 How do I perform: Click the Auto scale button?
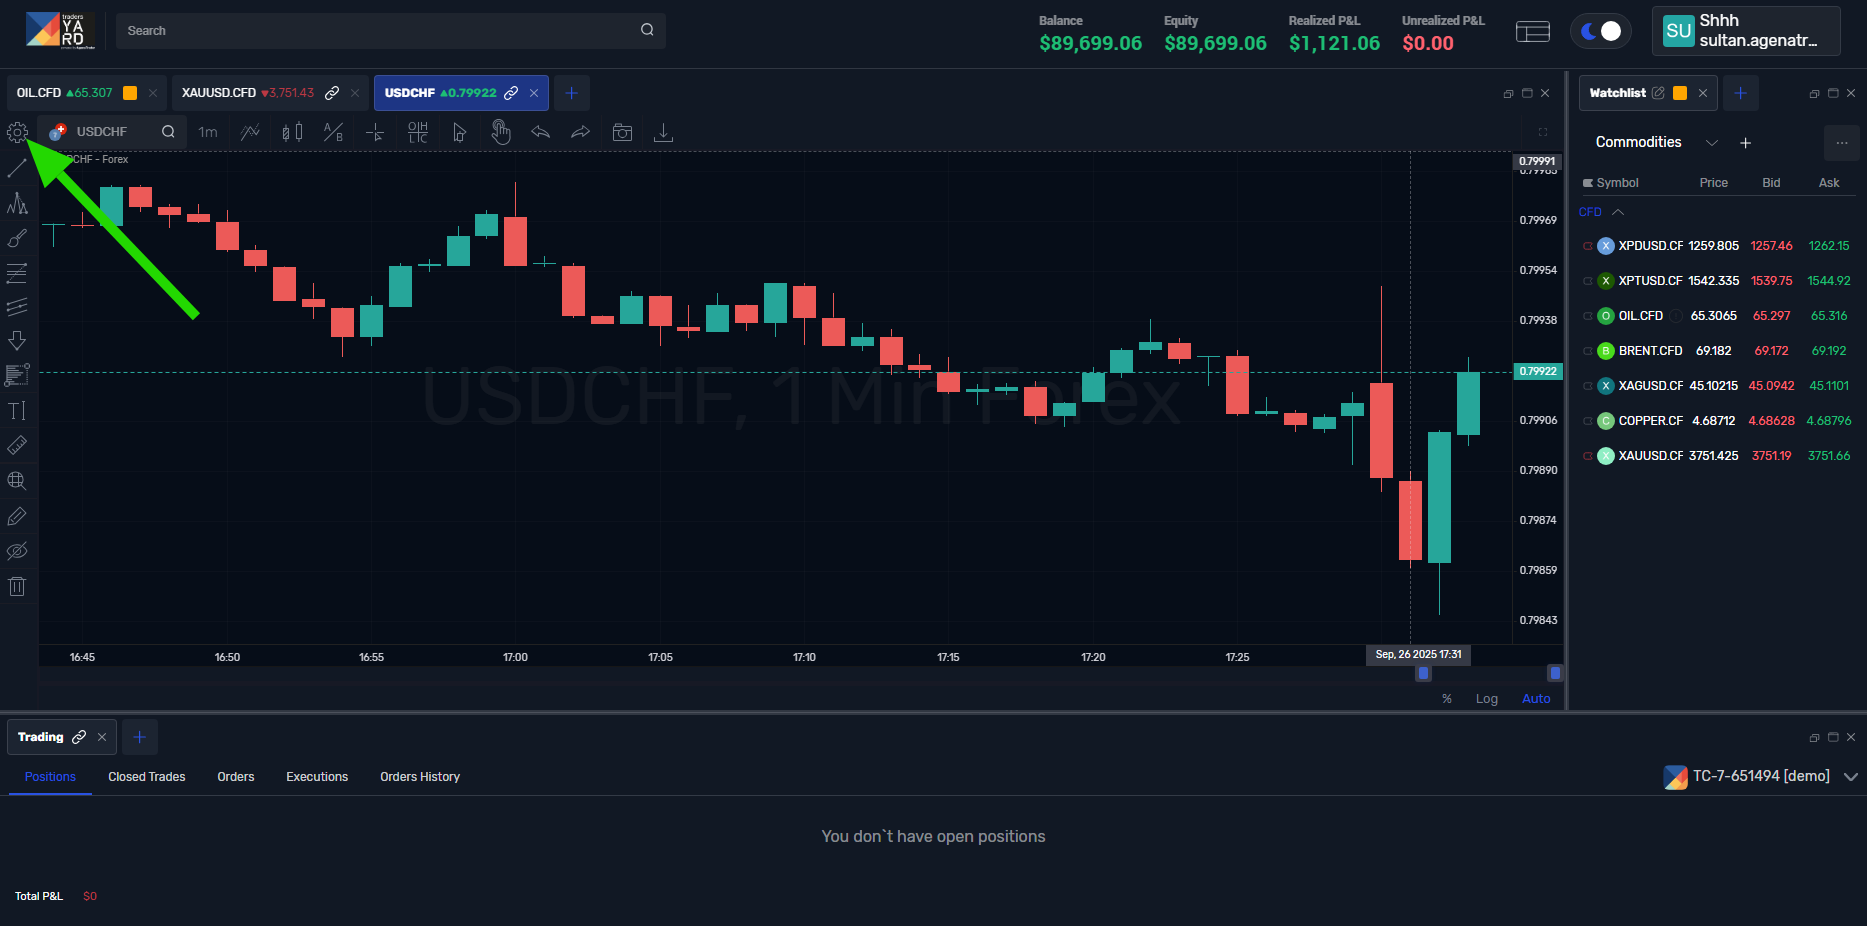[1535, 699]
